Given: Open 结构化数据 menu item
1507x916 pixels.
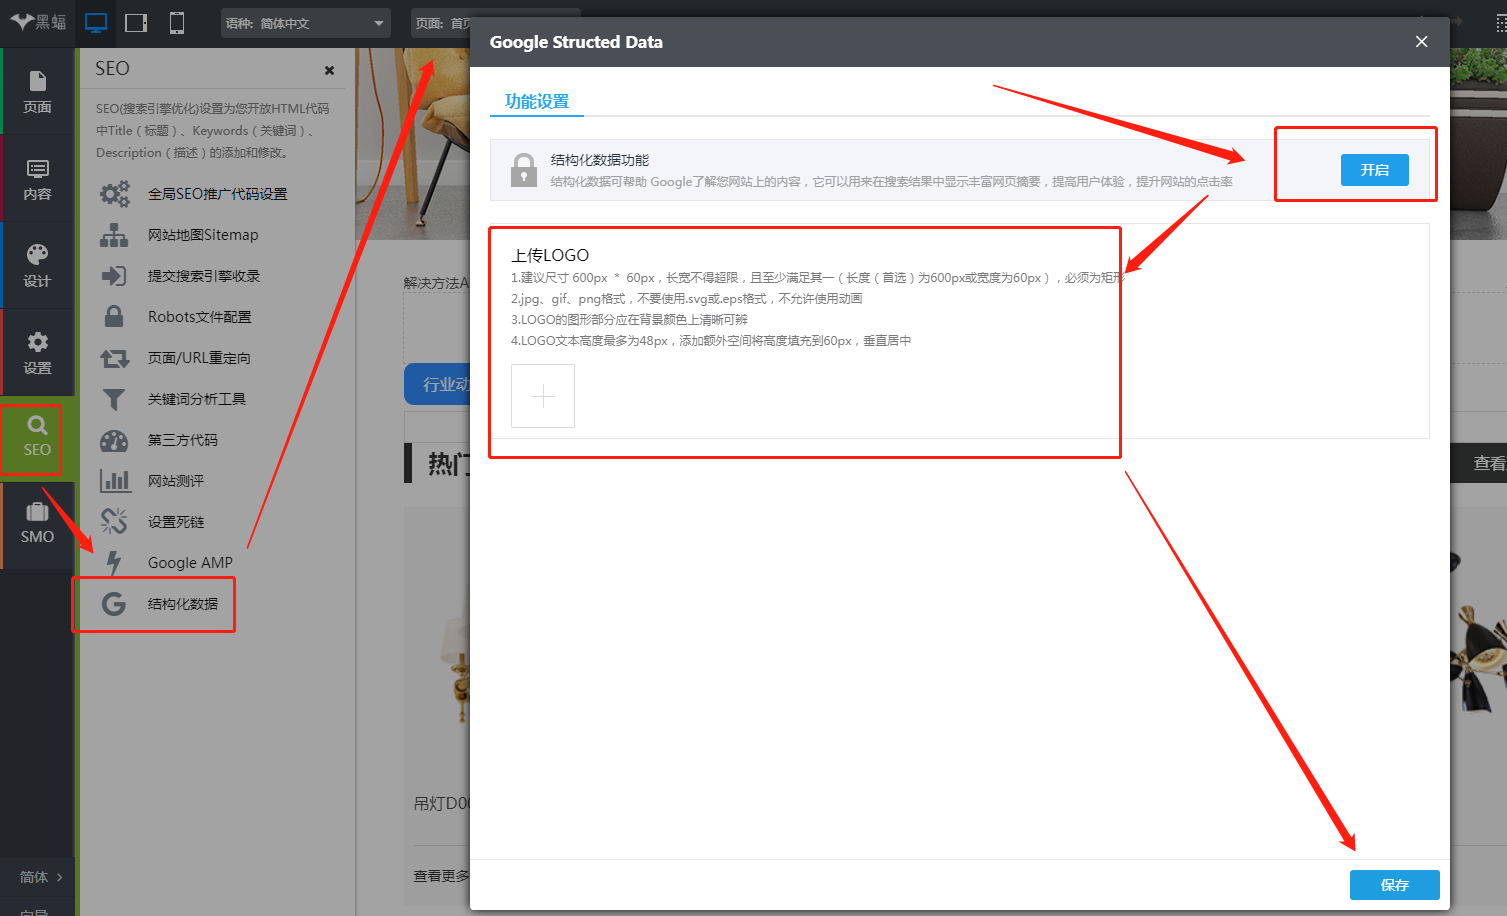Looking at the screenshot, I should (x=182, y=604).
